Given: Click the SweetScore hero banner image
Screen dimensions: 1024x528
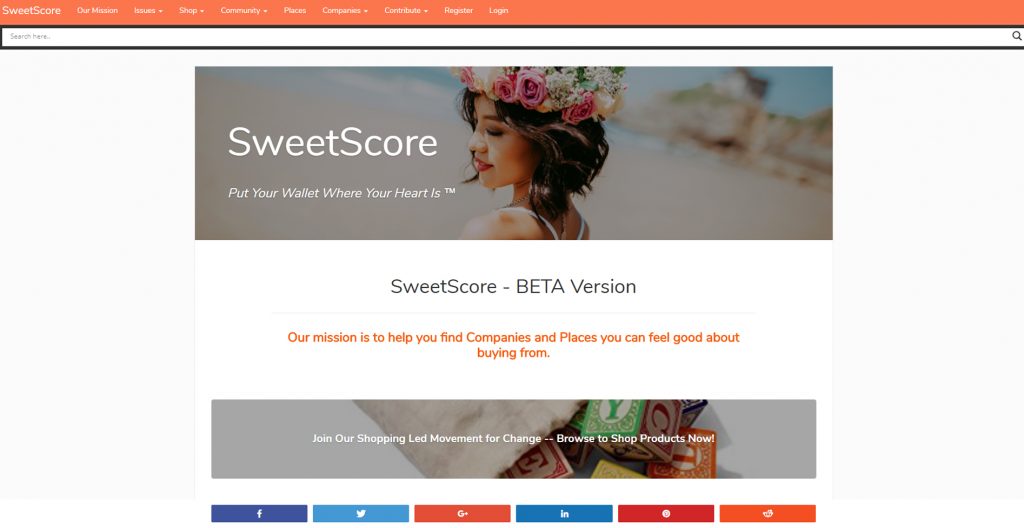Looking at the screenshot, I should (513, 153).
